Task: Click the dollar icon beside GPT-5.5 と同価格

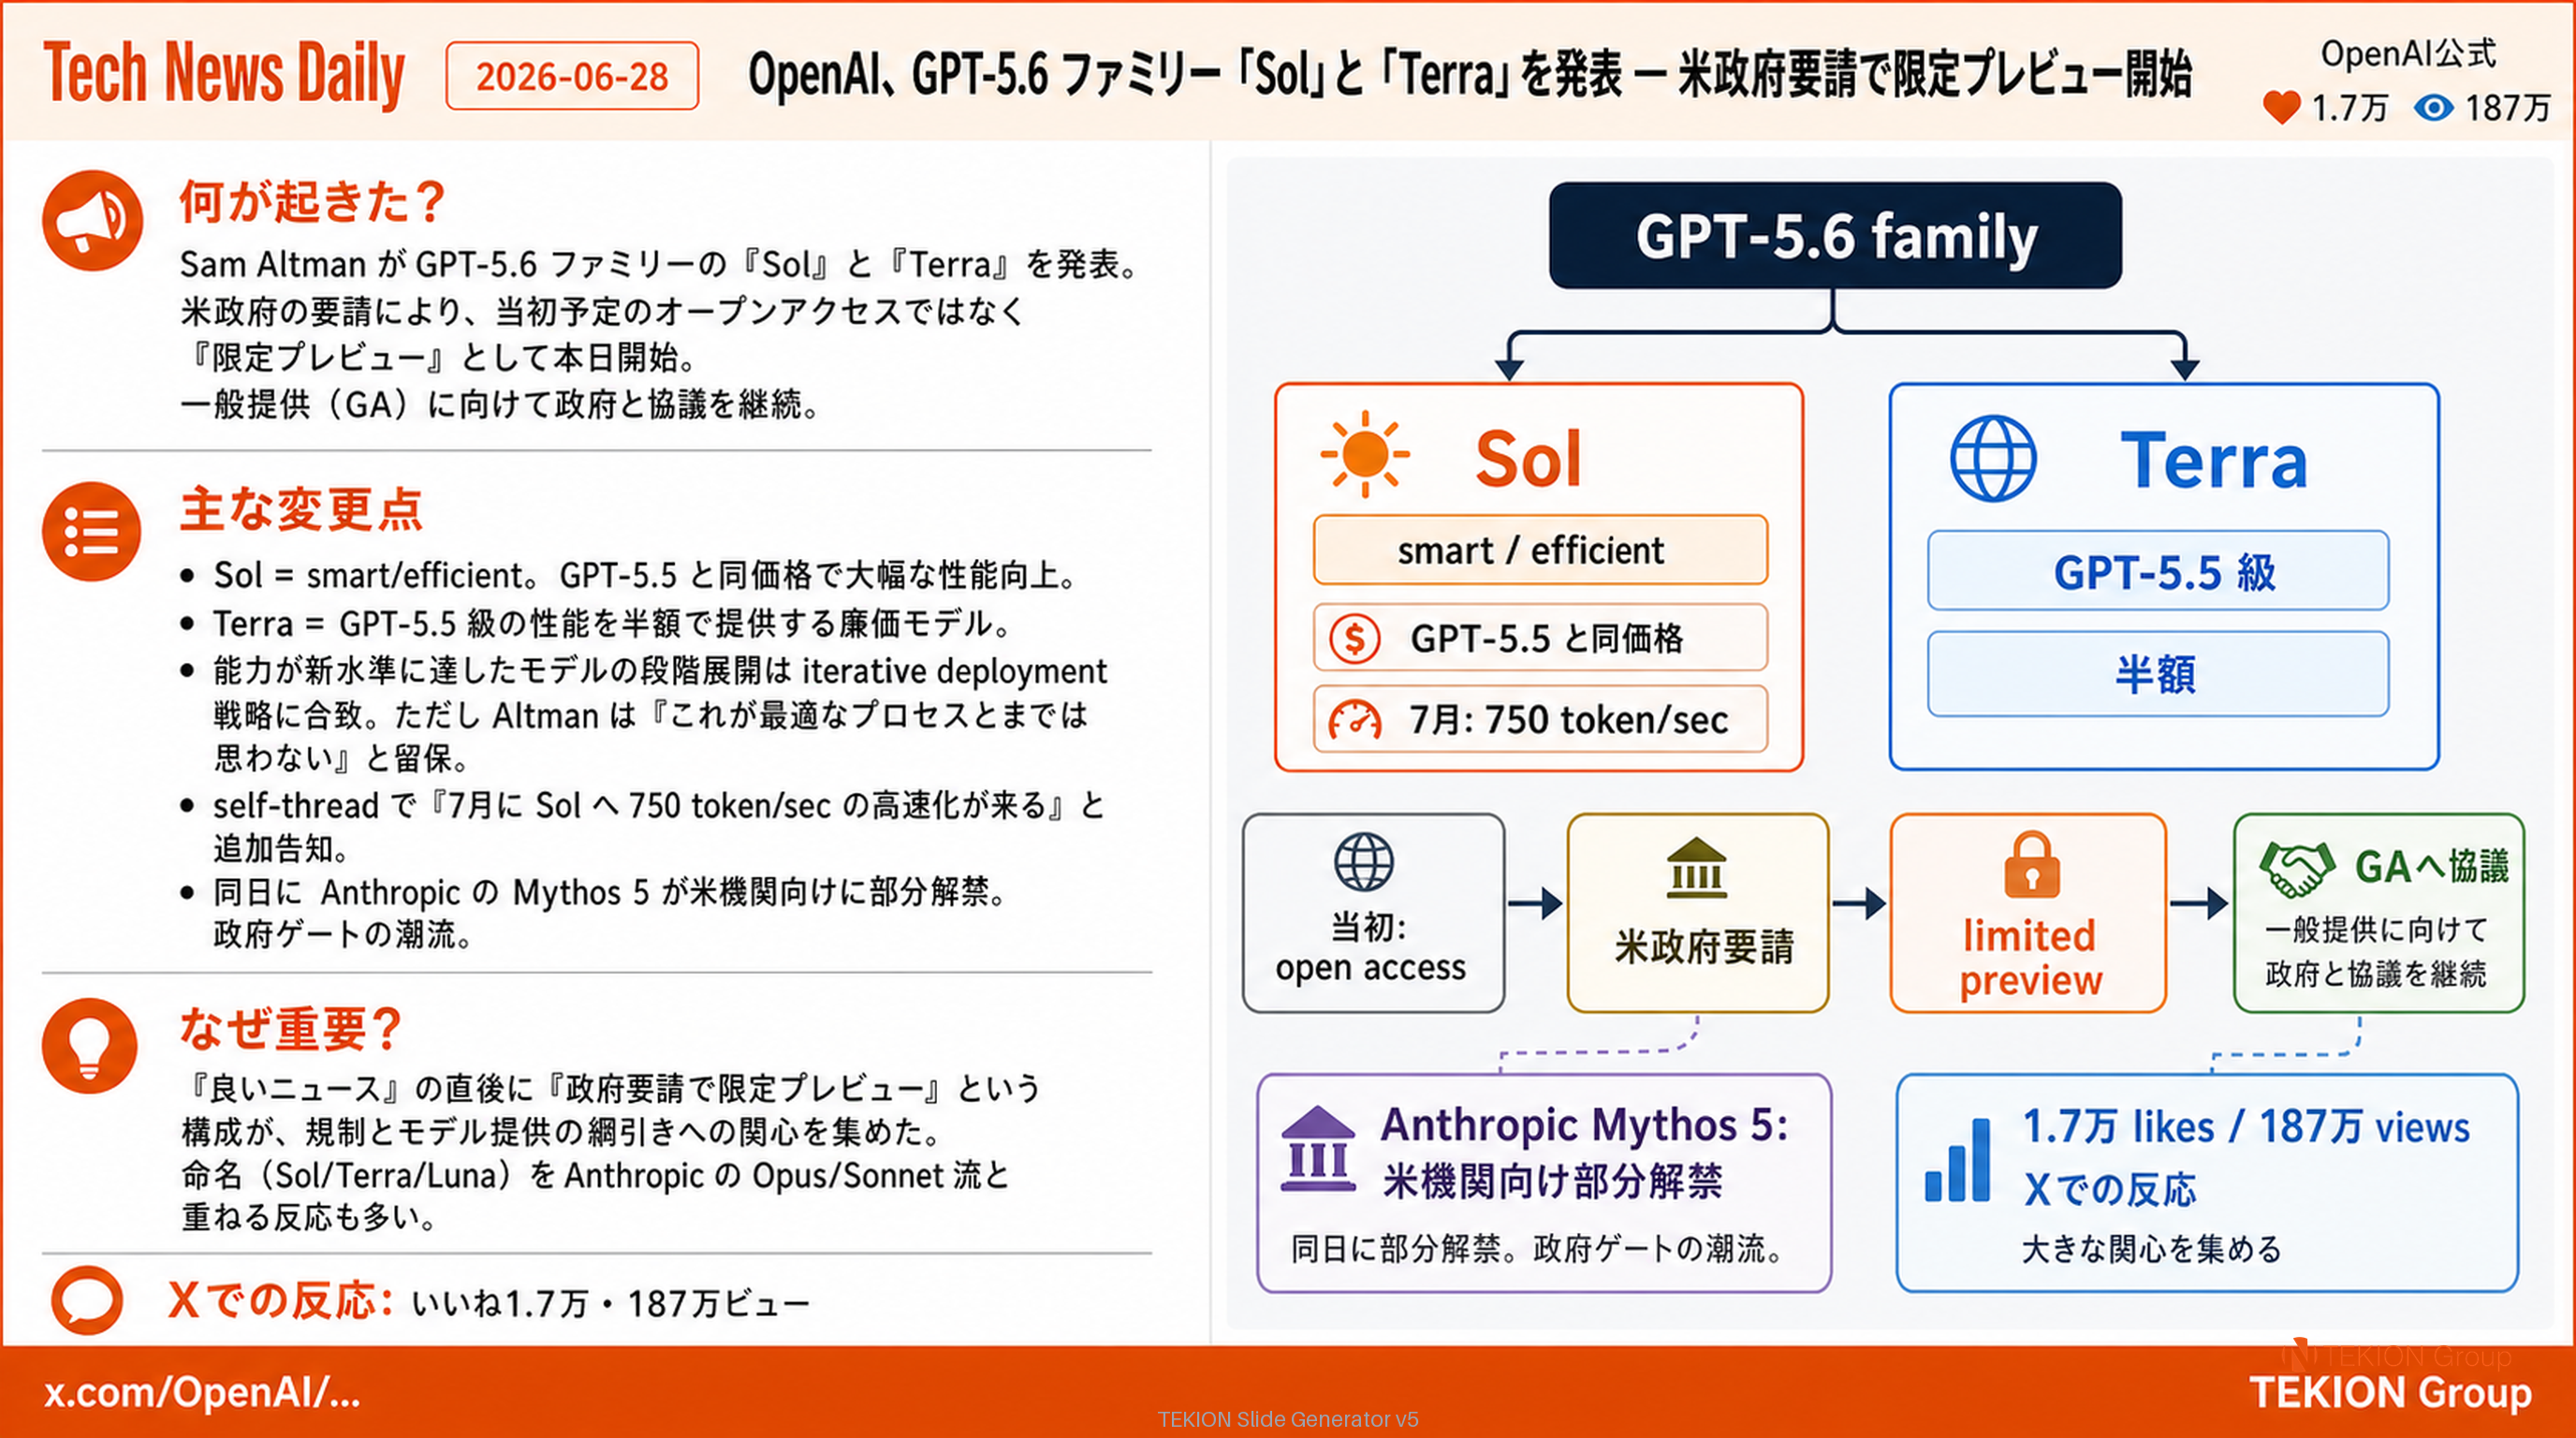Action: (x=1355, y=638)
